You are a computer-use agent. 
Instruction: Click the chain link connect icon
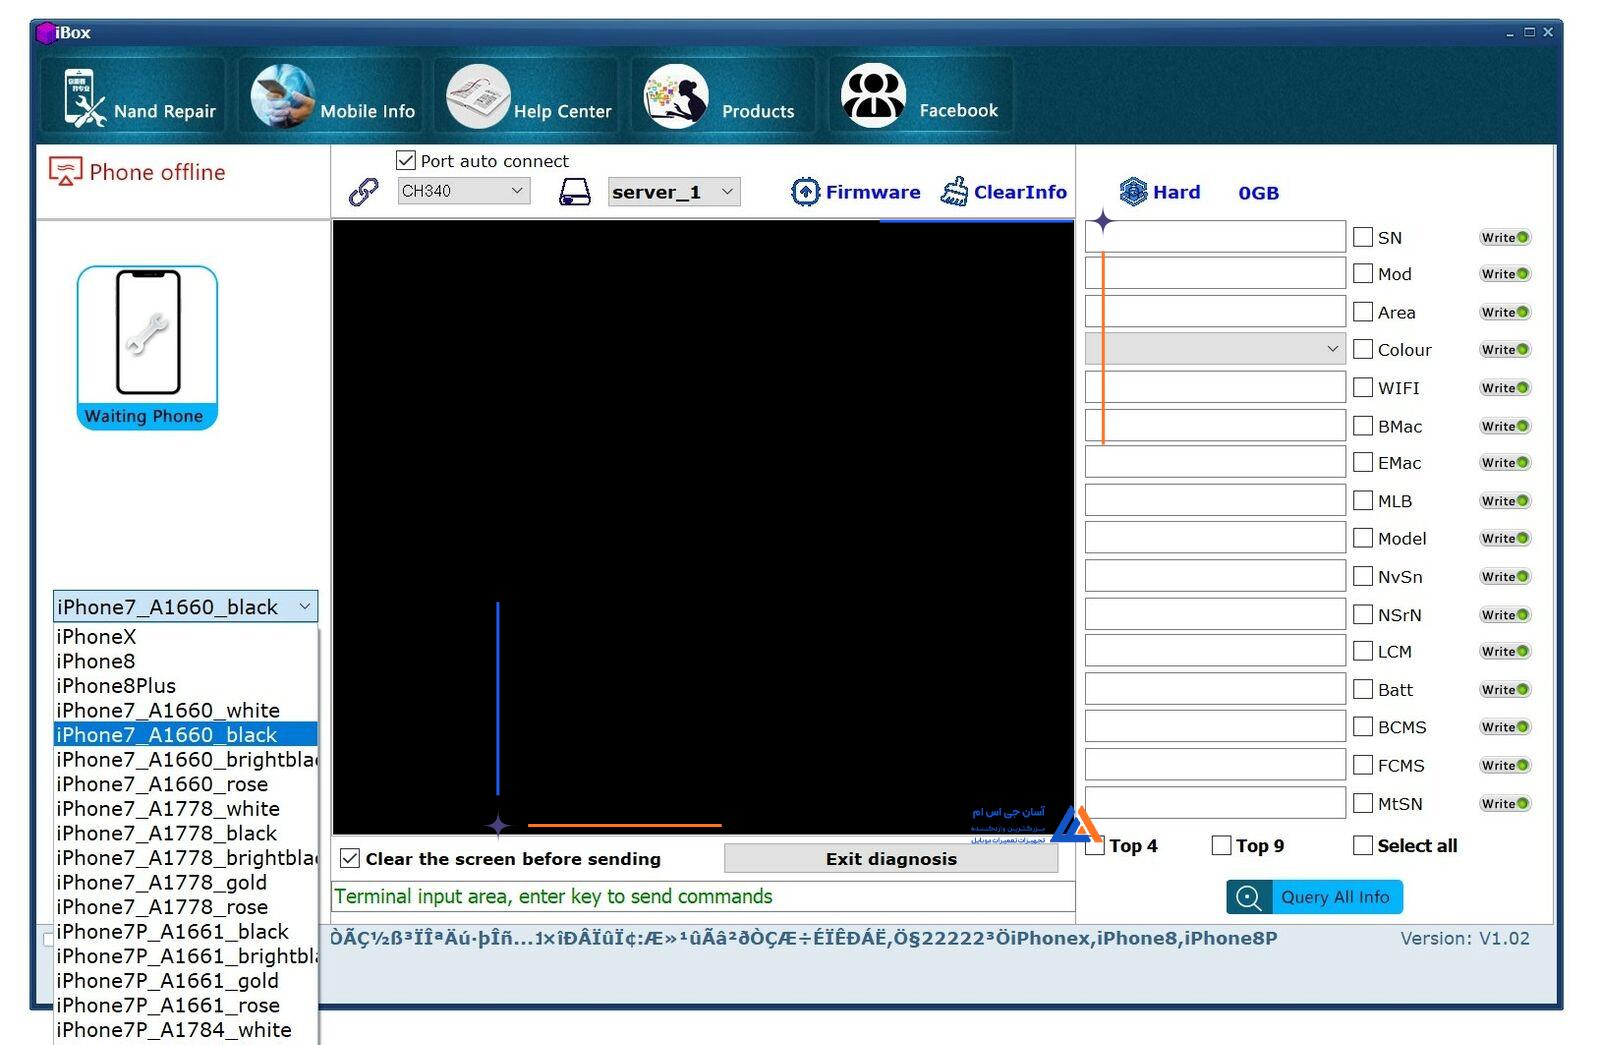click(363, 192)
